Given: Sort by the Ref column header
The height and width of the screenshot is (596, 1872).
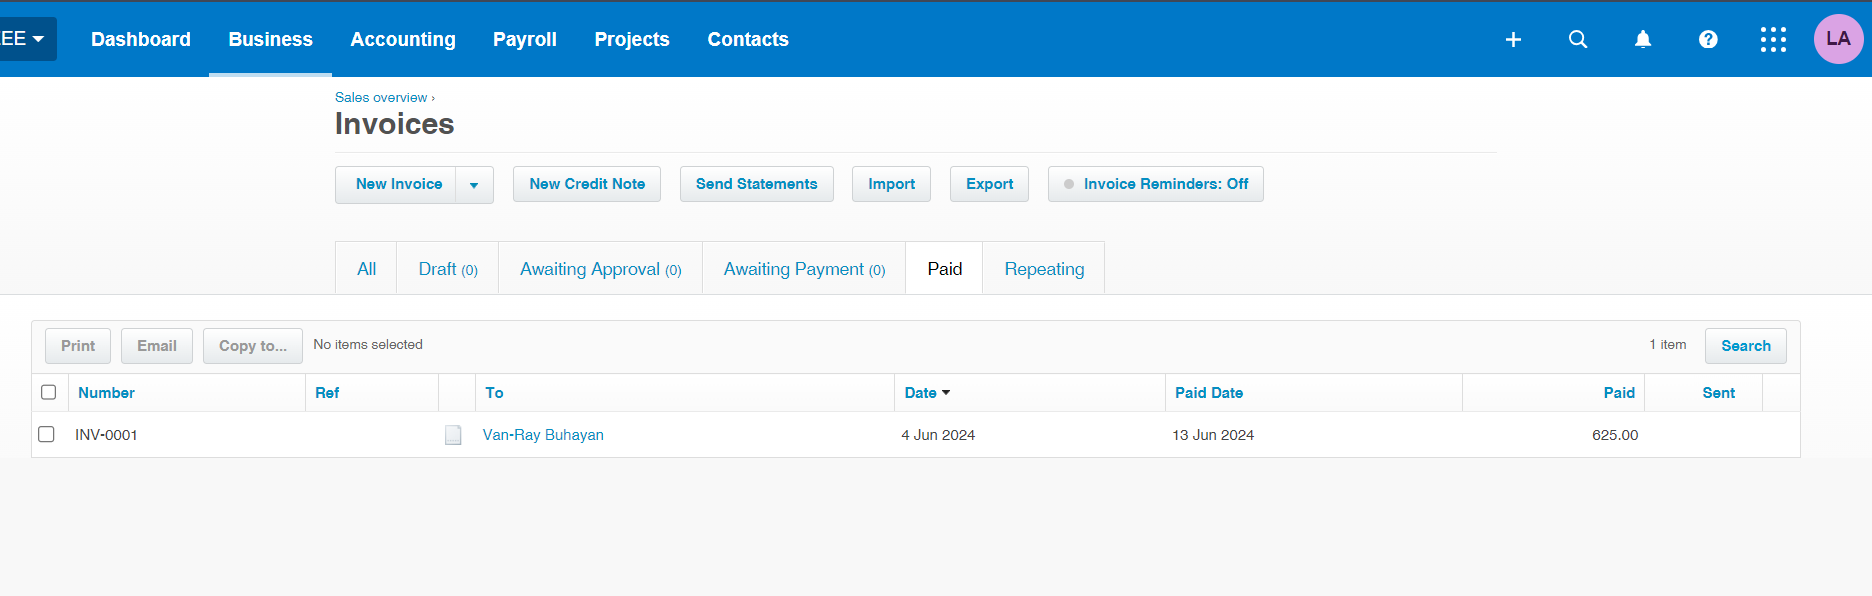Looking at the screenshot, I should (x=327, y=393).
